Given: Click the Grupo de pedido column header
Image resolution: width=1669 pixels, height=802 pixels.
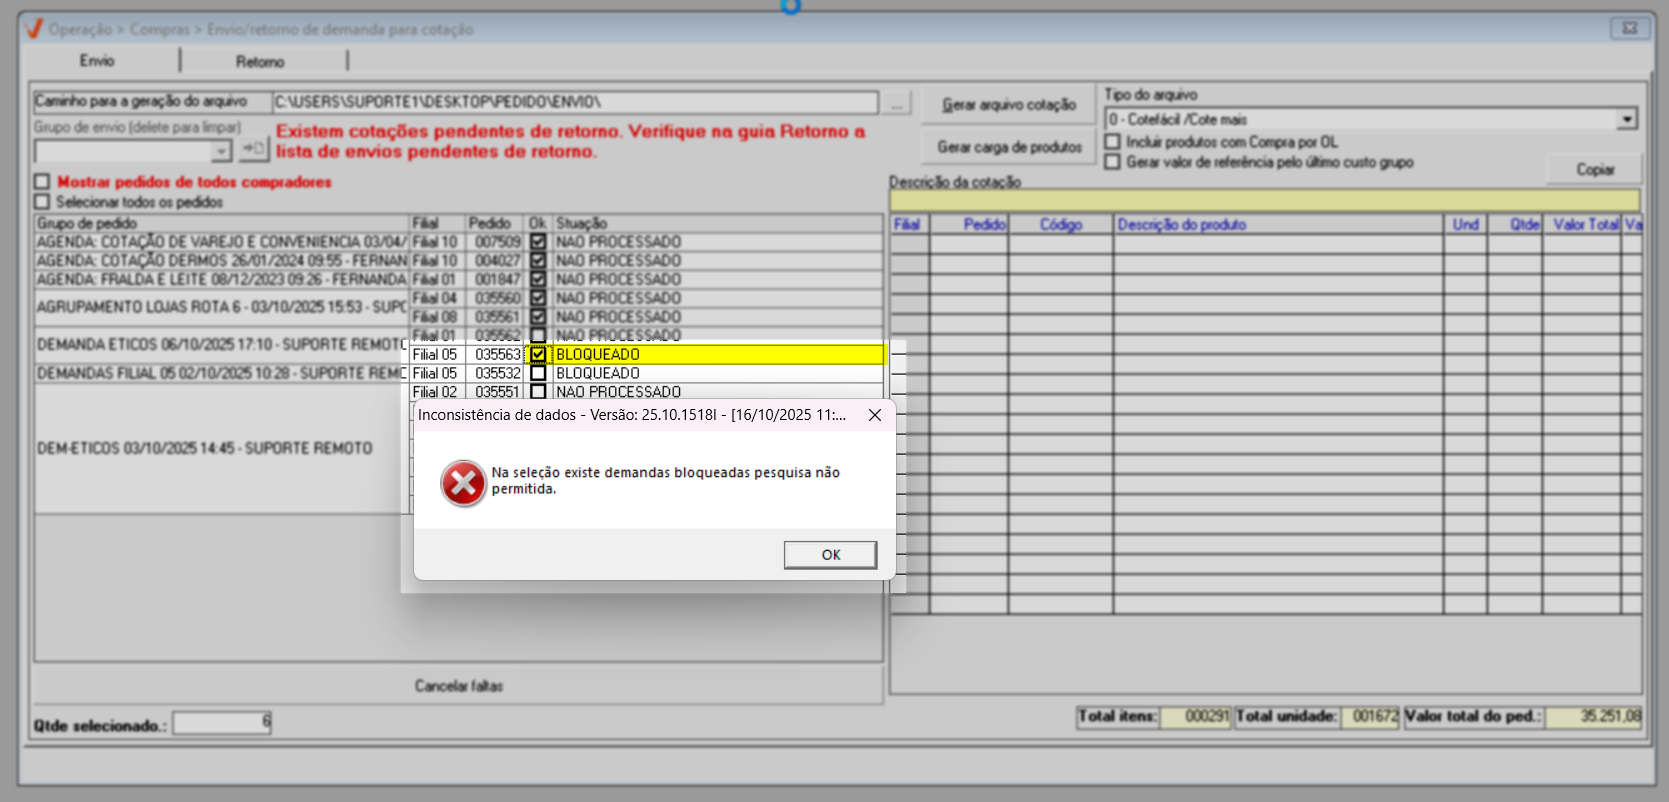Looking at the screenshot, I should [222, 223].
